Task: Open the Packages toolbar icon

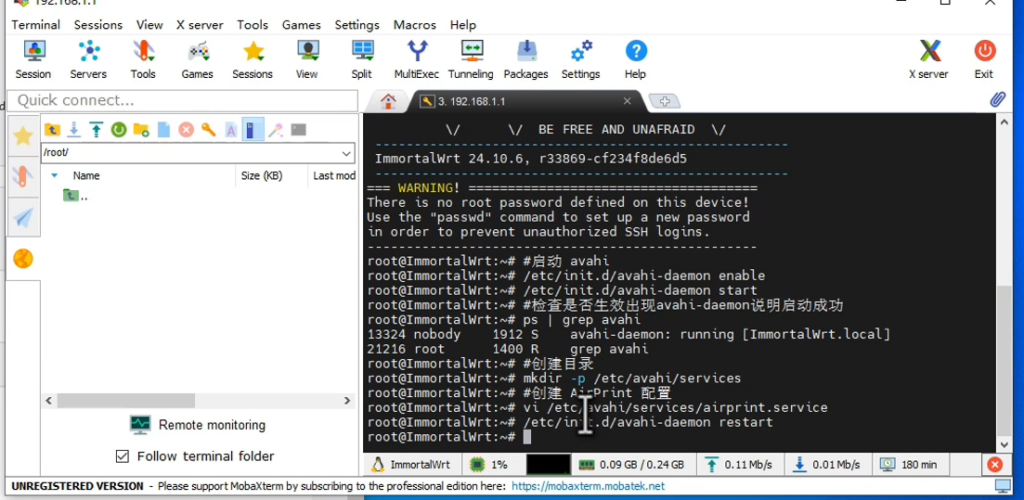Action: (x=526, y=59)
